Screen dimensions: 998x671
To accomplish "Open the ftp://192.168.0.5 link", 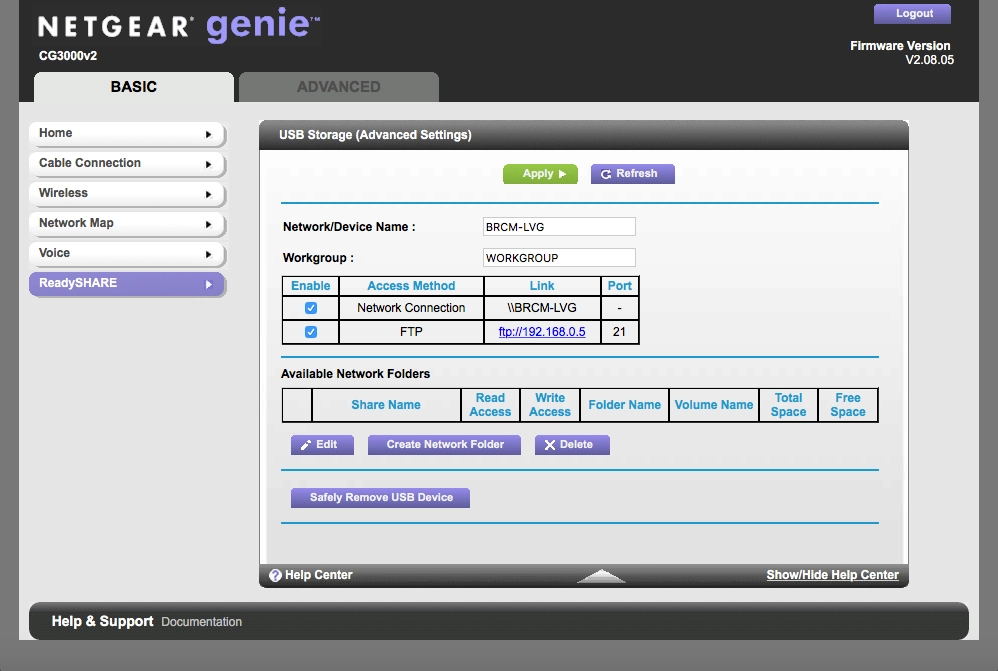I will (x=542, y=332).
